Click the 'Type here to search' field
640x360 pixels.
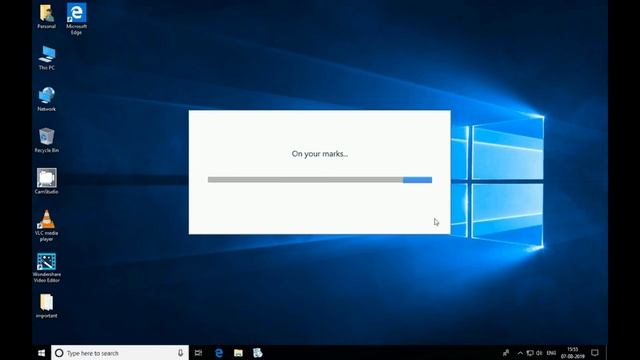pos(120,353)
